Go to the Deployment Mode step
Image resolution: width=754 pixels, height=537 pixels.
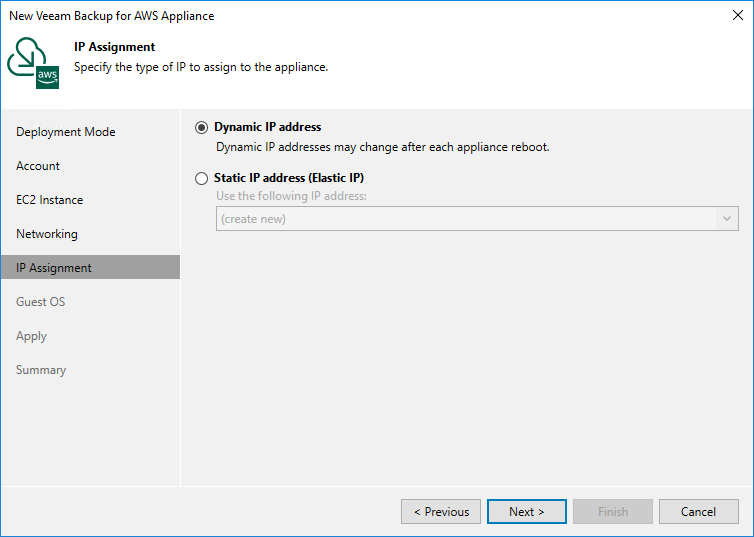click(66, 132)
